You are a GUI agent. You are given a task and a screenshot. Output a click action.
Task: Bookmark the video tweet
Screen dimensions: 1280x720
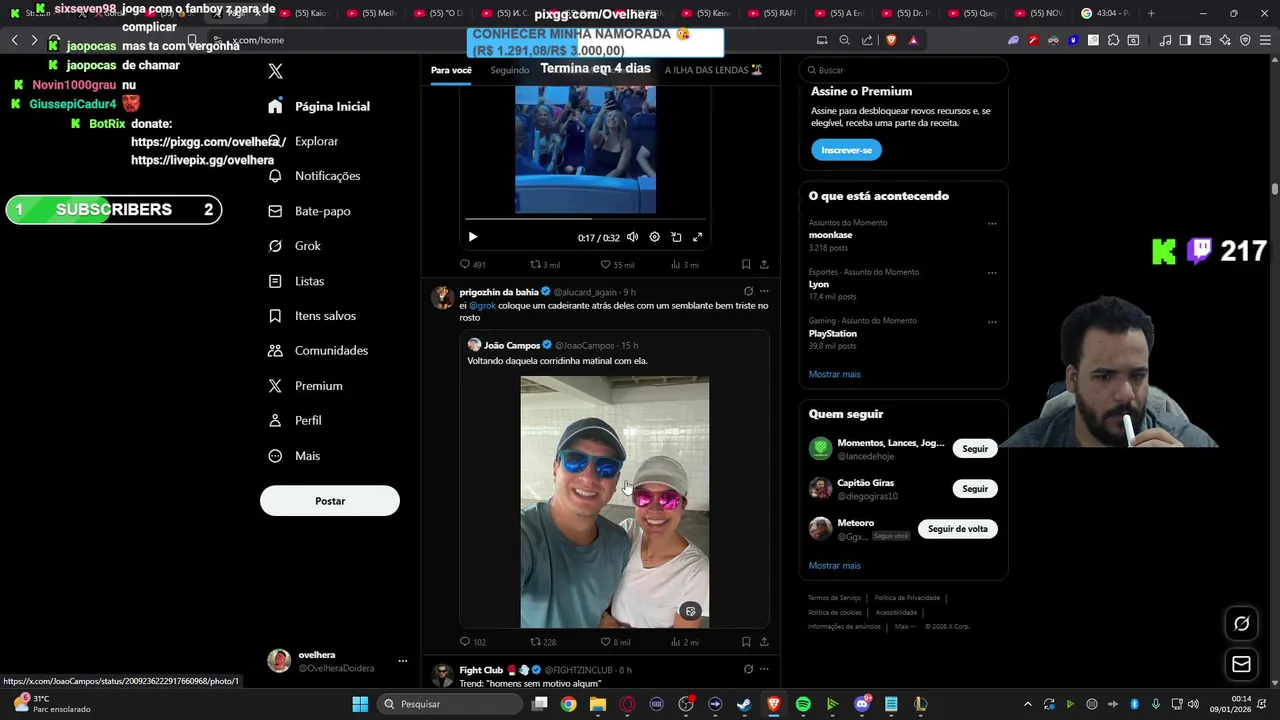(746, 265)
